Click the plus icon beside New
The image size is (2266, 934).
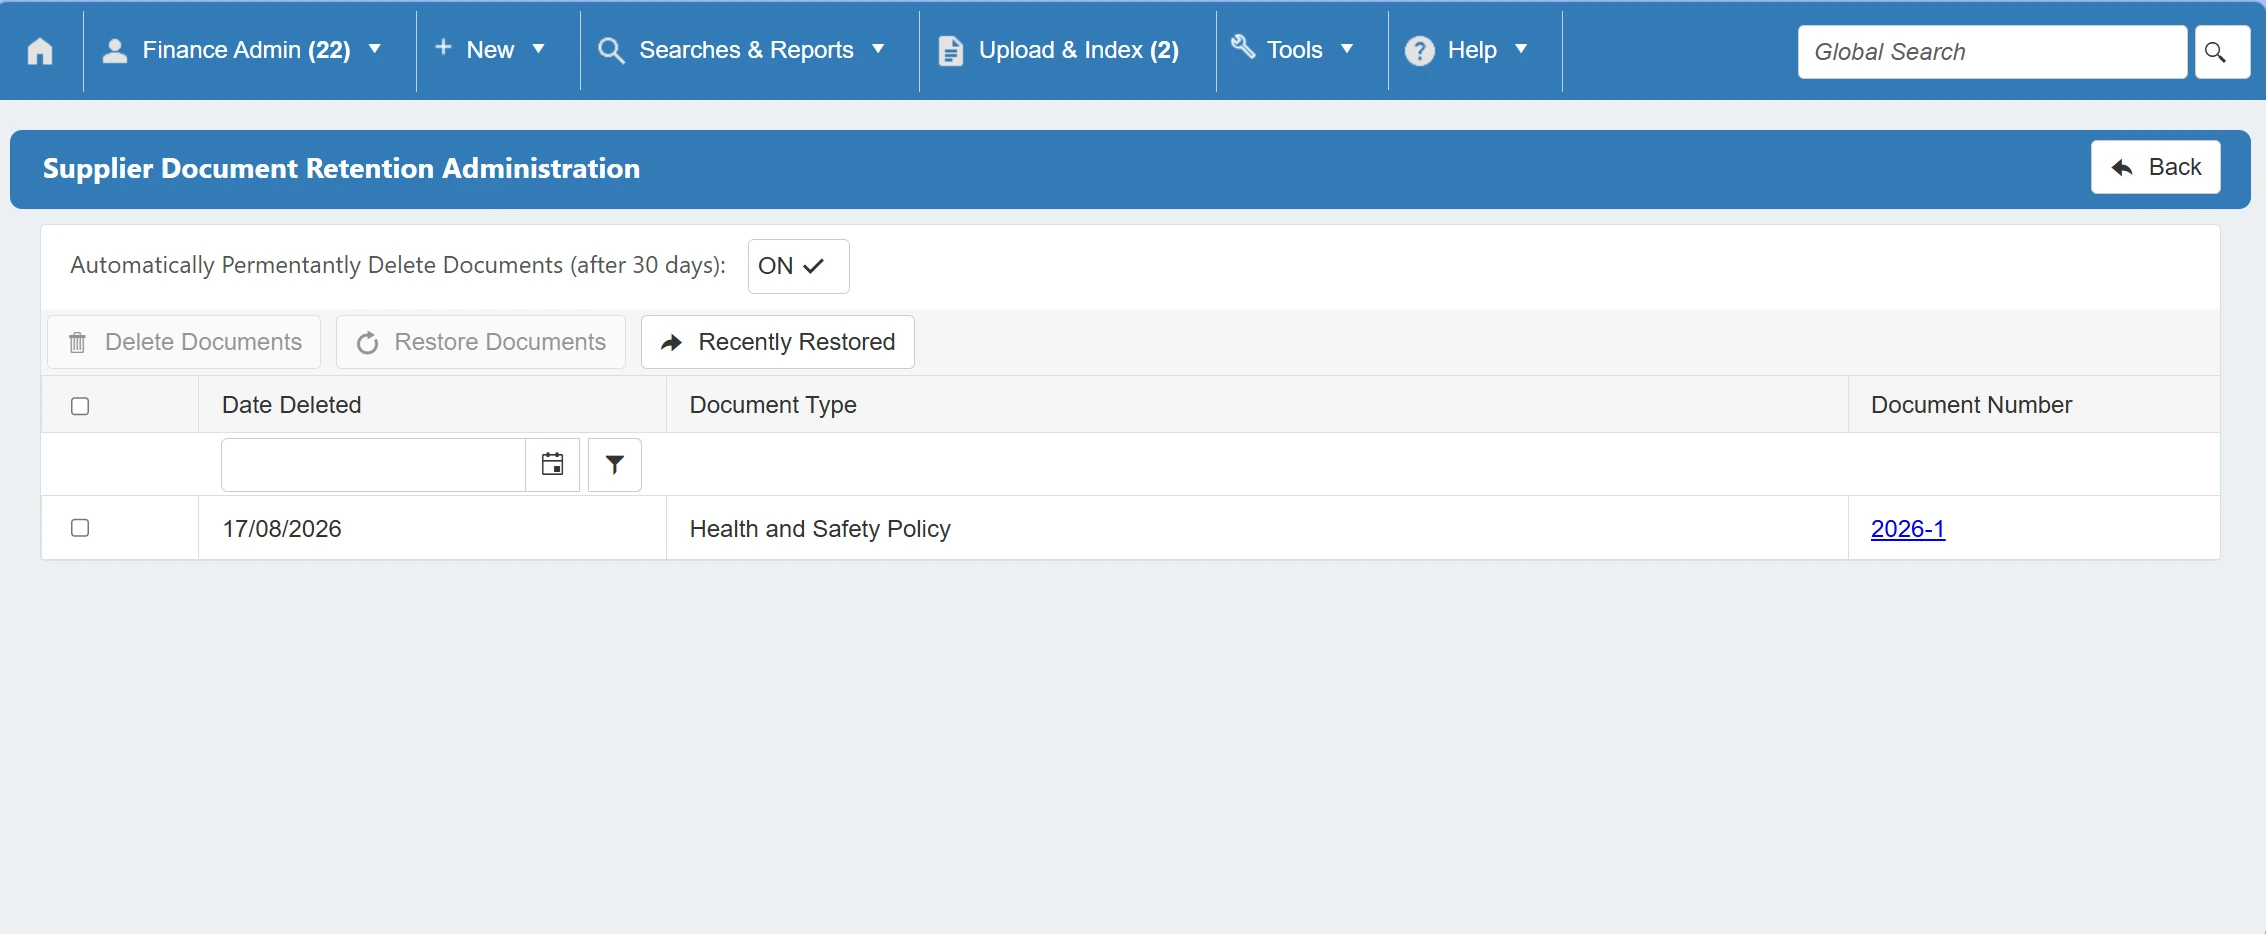pos(443,47)
